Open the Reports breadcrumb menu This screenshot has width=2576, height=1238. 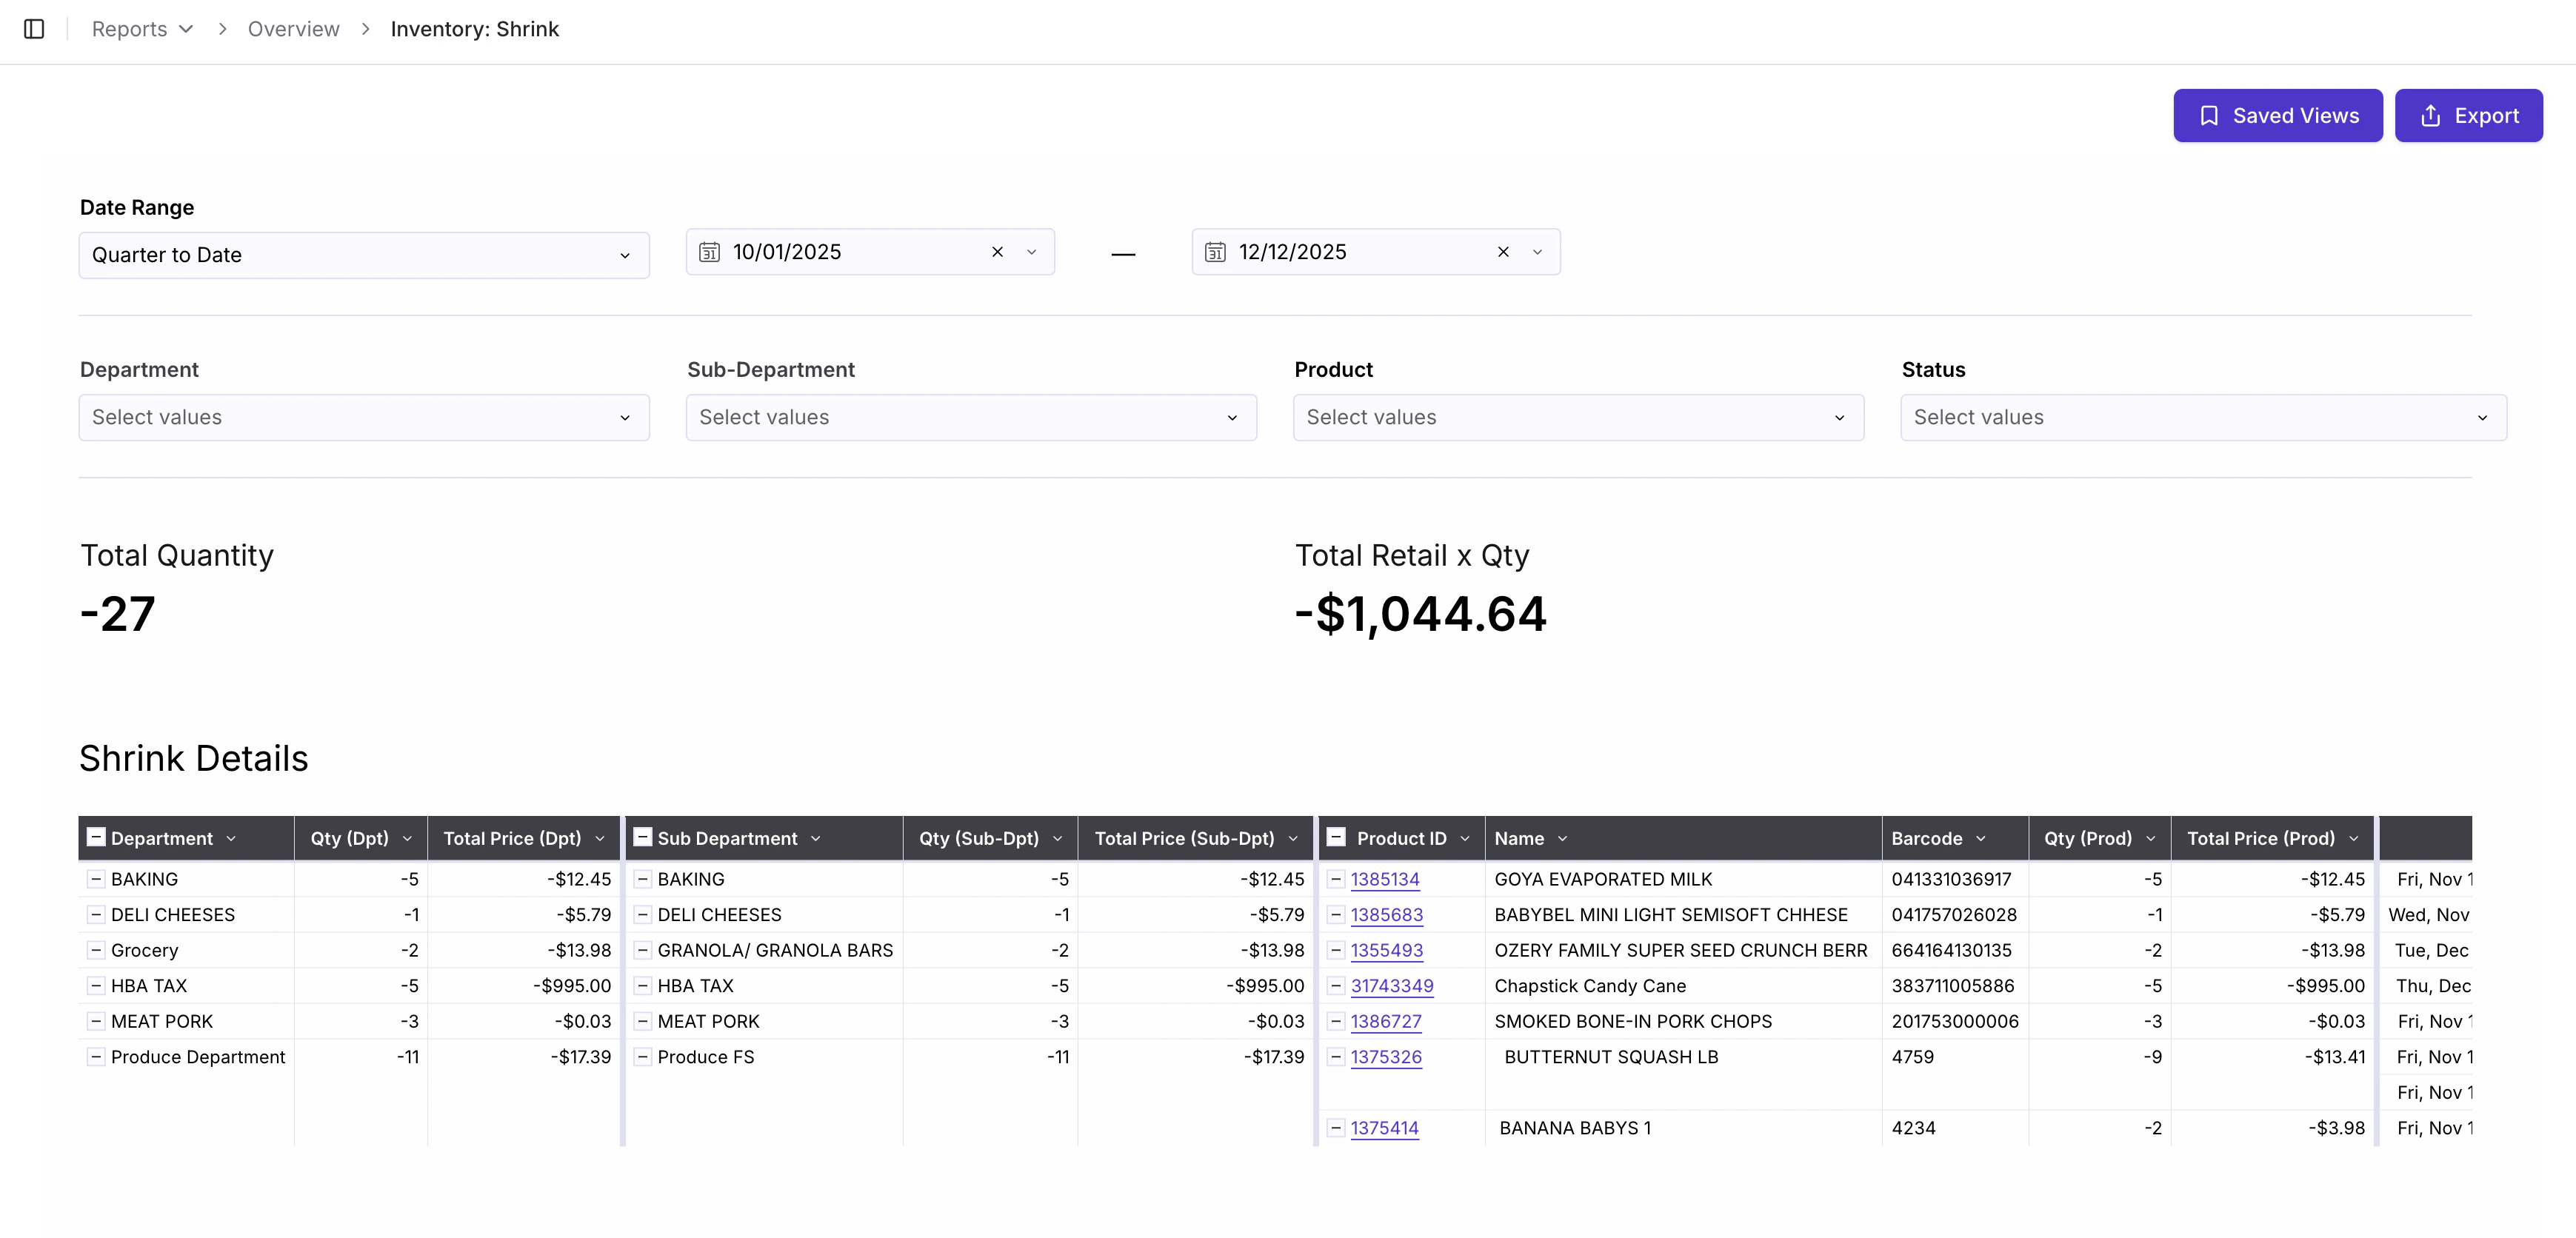point(142,29)
